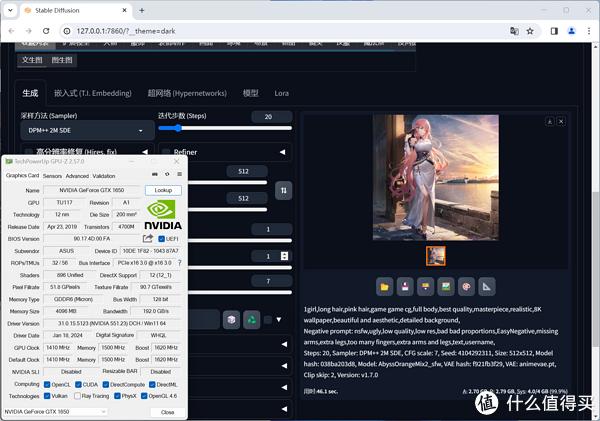This screenshot has height=421, width=600.
Task: Bookmark this page with the star icon
Action: pyautogui.click(x=530, y=31)
